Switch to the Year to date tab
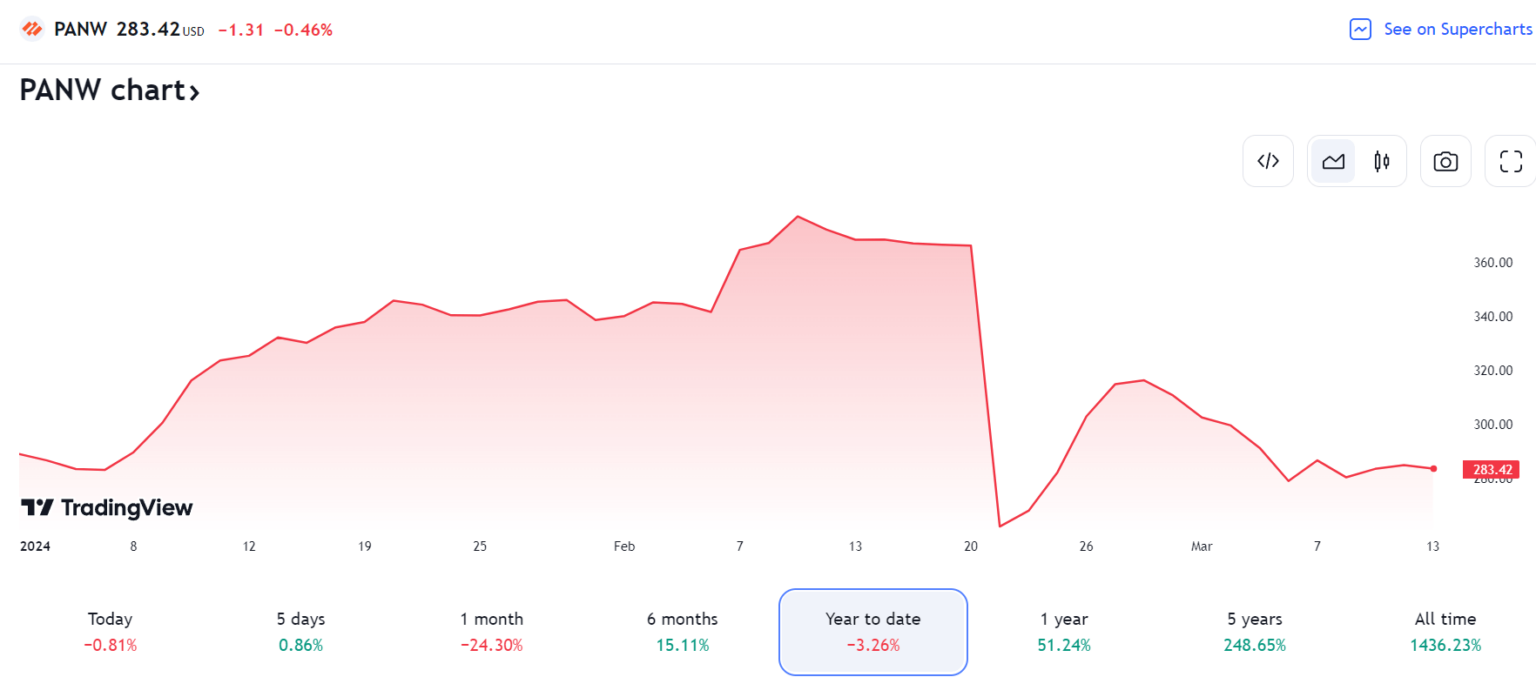 coord(873,631)
